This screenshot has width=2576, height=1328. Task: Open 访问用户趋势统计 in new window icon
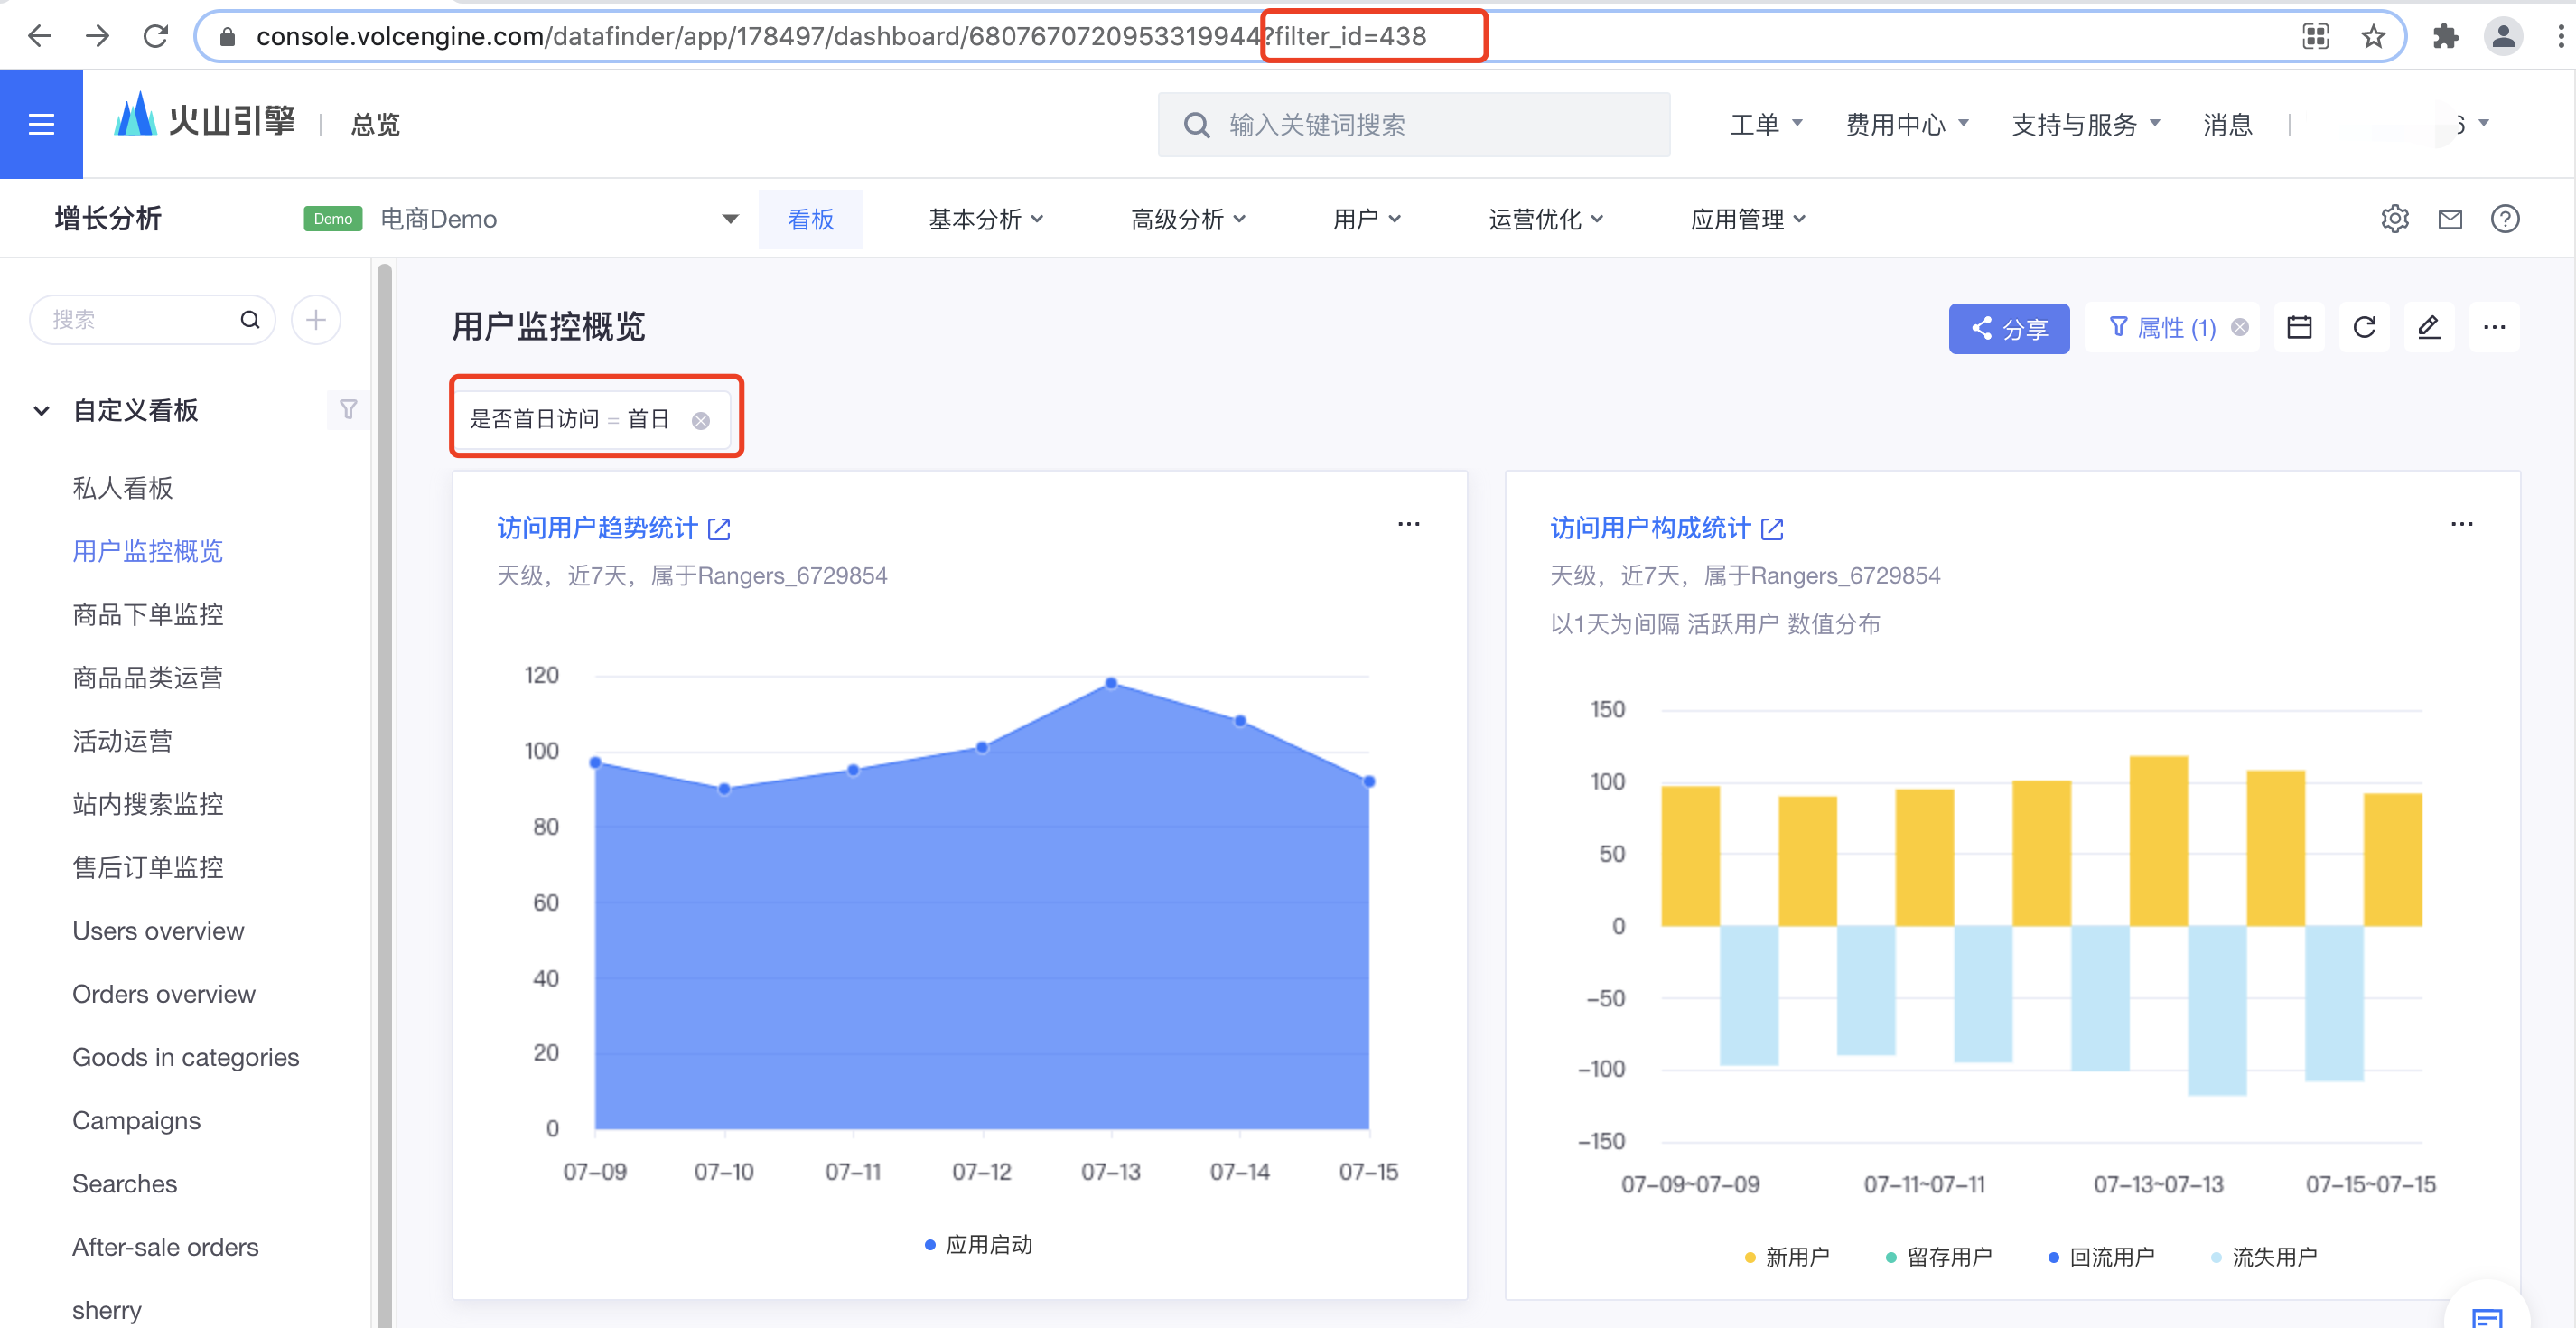[x=719, y=528]
